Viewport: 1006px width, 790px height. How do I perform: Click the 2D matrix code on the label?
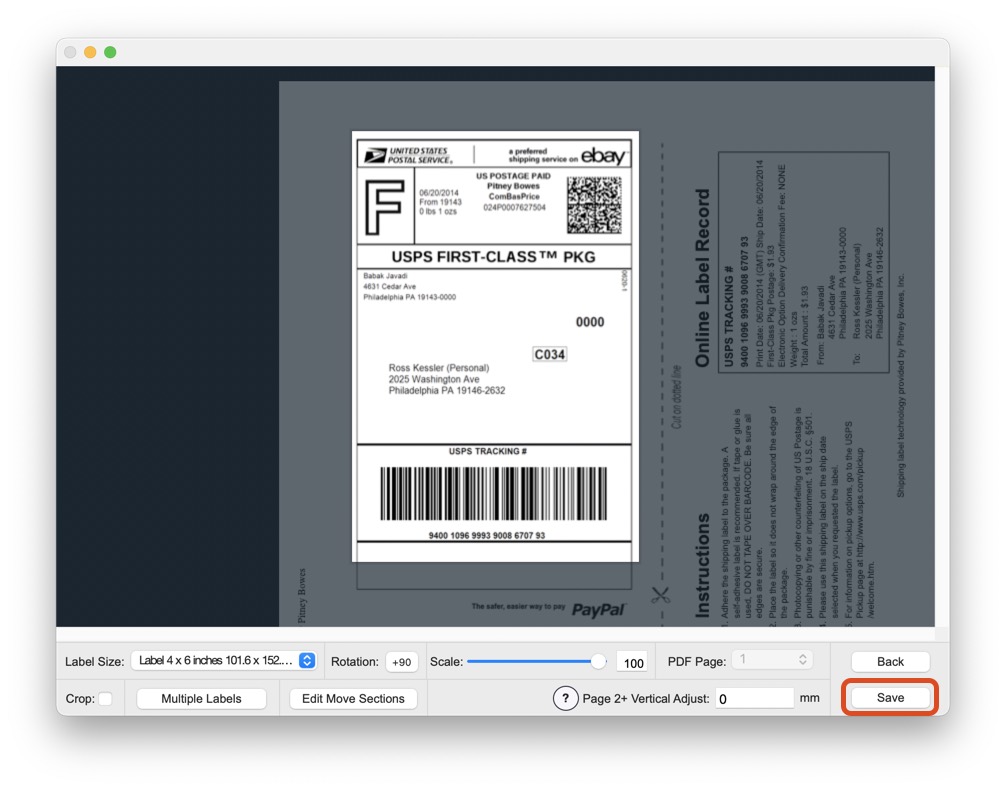pos(594,205)
